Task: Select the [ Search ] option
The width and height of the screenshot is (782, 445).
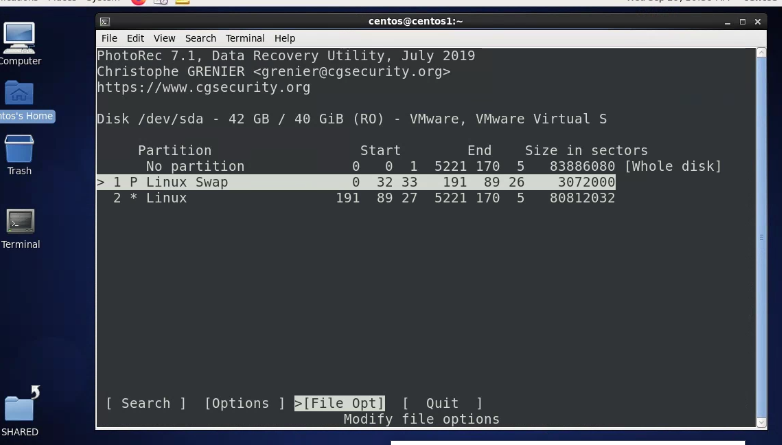Action: click(x=146, y=403)
